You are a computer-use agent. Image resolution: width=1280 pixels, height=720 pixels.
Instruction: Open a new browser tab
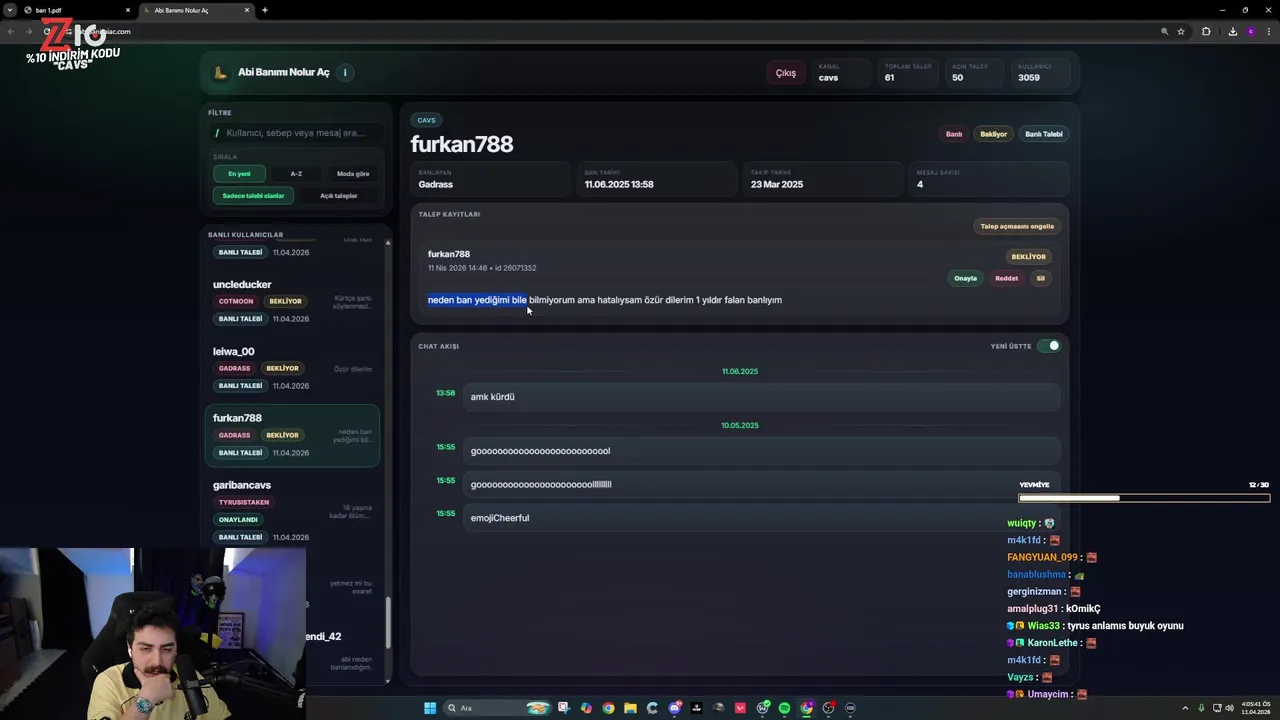[x=265, y=10]
